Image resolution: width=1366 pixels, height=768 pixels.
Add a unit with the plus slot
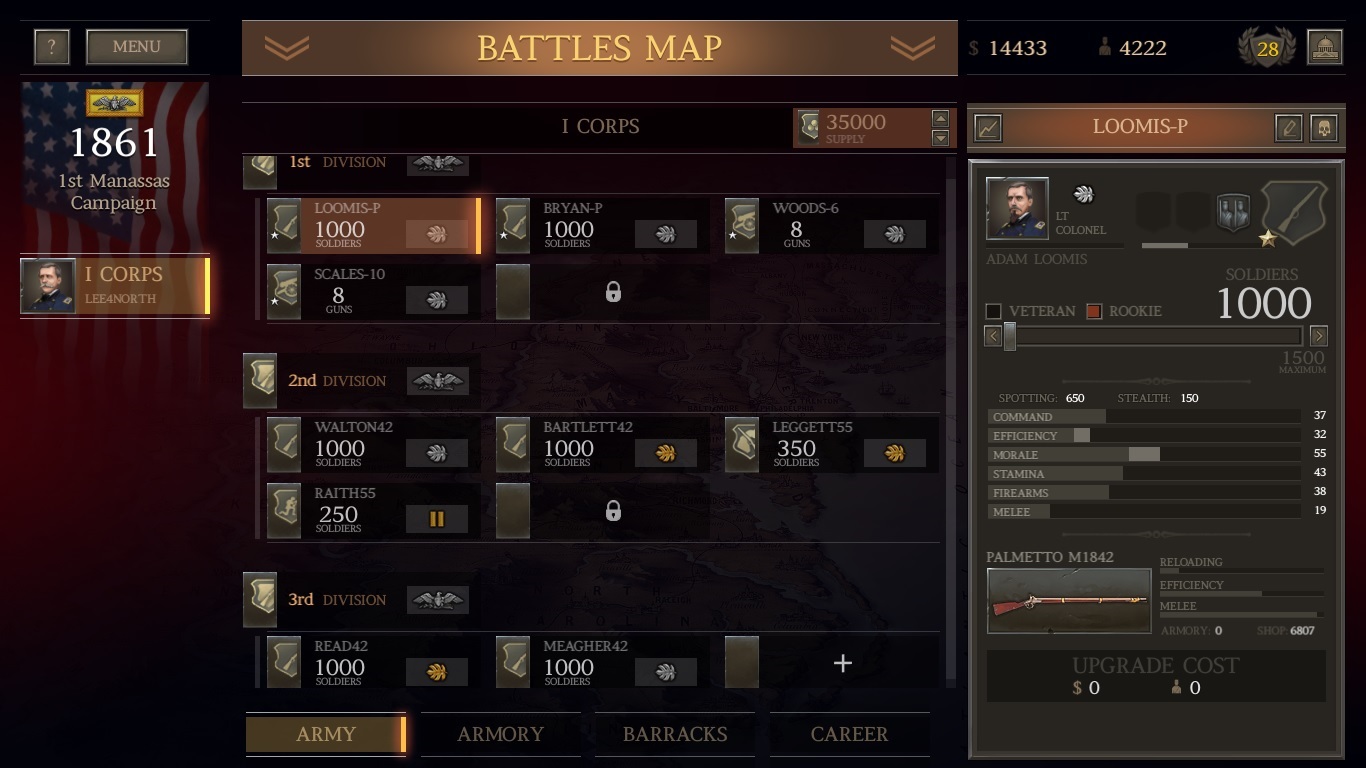[x=843, y=663]
